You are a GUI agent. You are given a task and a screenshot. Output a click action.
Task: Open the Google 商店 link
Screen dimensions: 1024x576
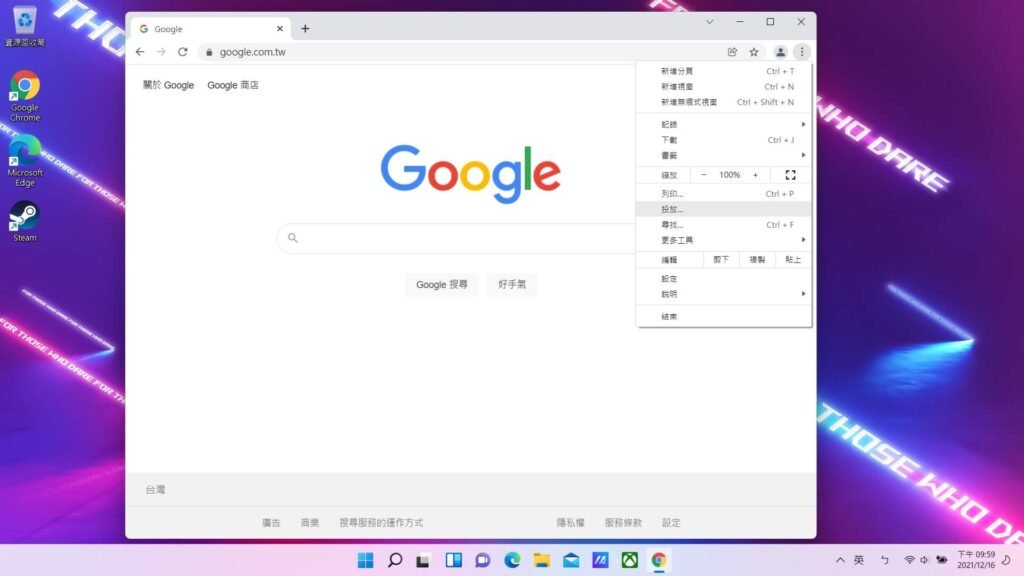coord(232,85)
